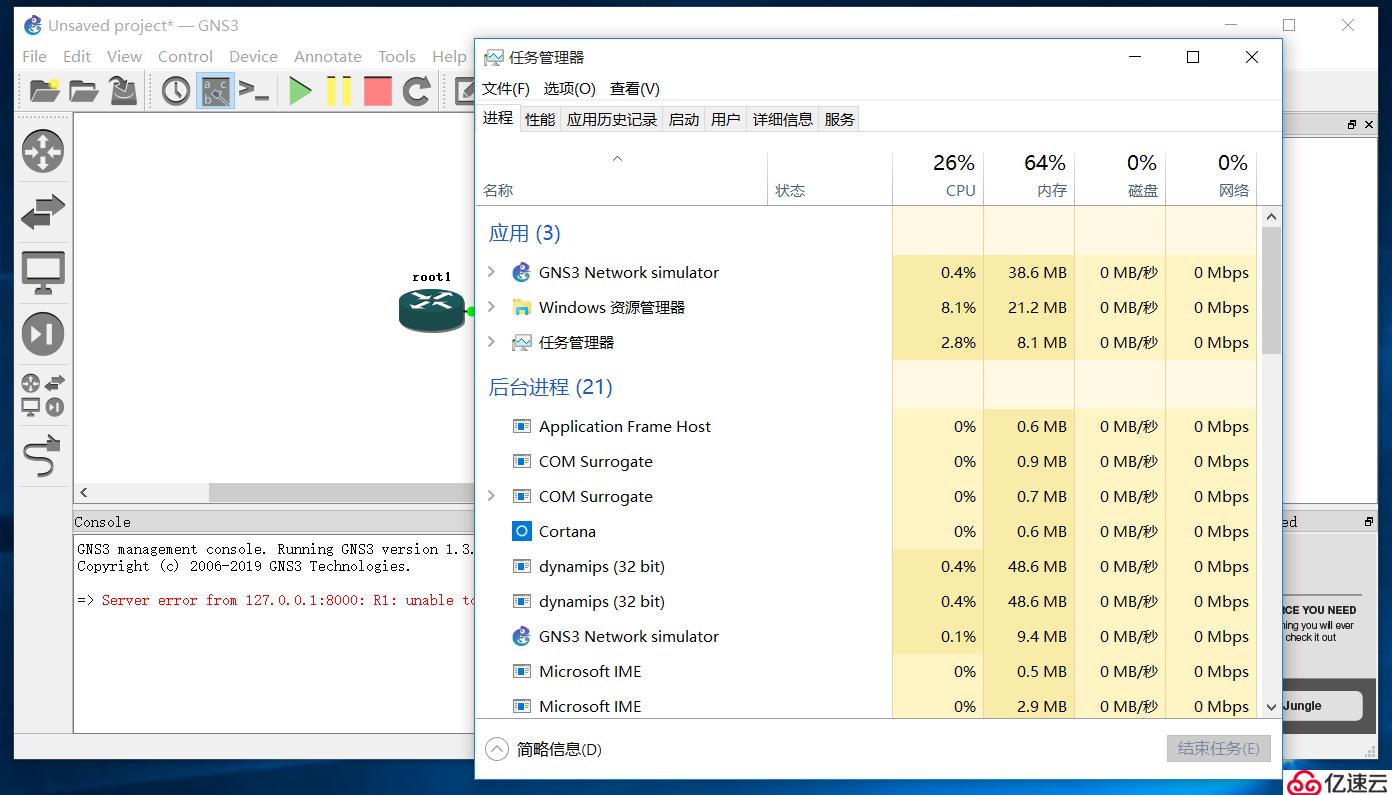This screenshot has width=1392, height=795.
Task: Open File menu in GNS3
Action: point(34,56)
